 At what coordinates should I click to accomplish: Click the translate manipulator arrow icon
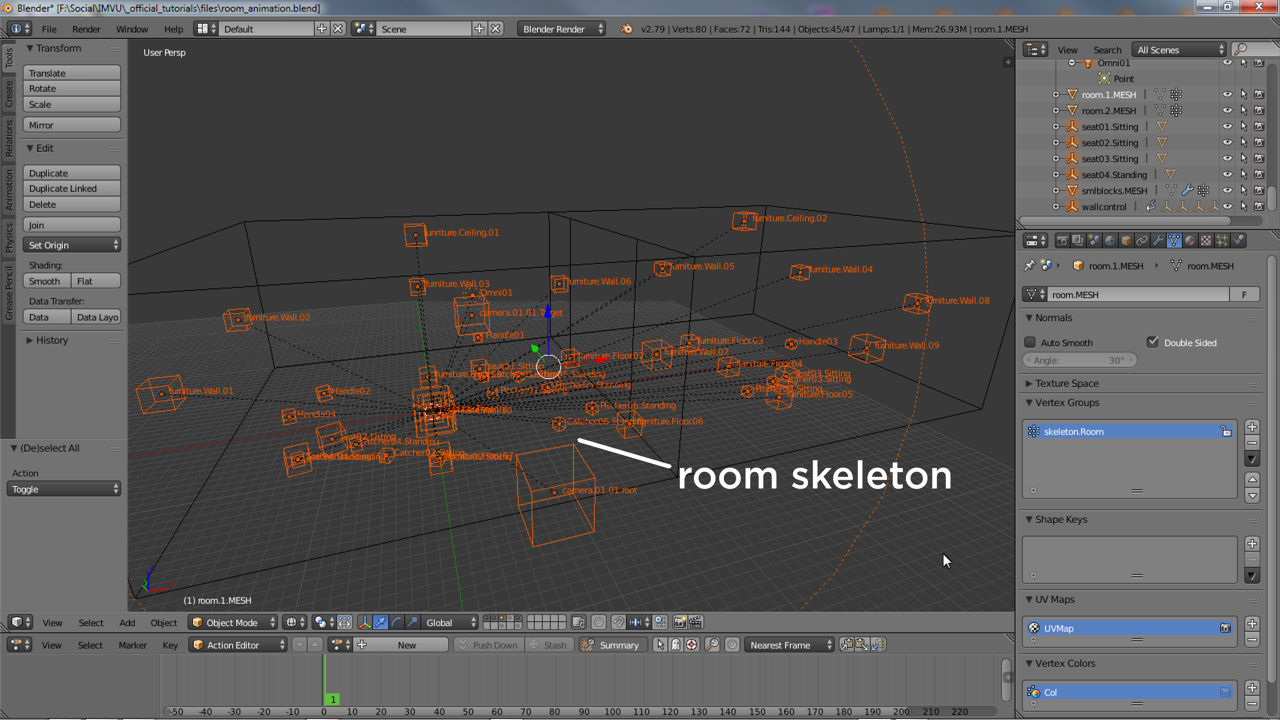(380, 622)
